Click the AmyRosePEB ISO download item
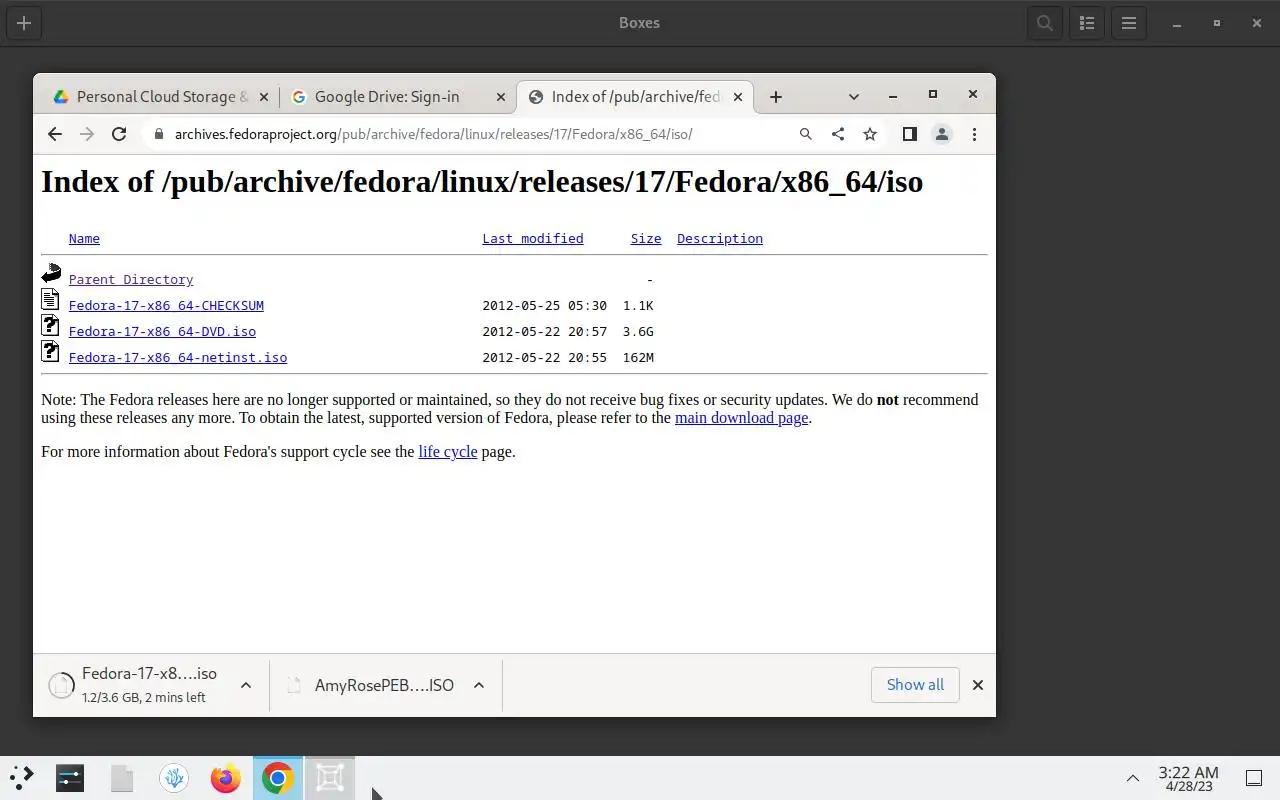 [372, 685]
